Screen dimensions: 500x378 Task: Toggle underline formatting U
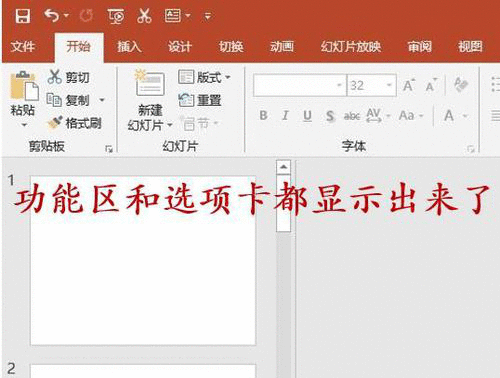point(307,116)
